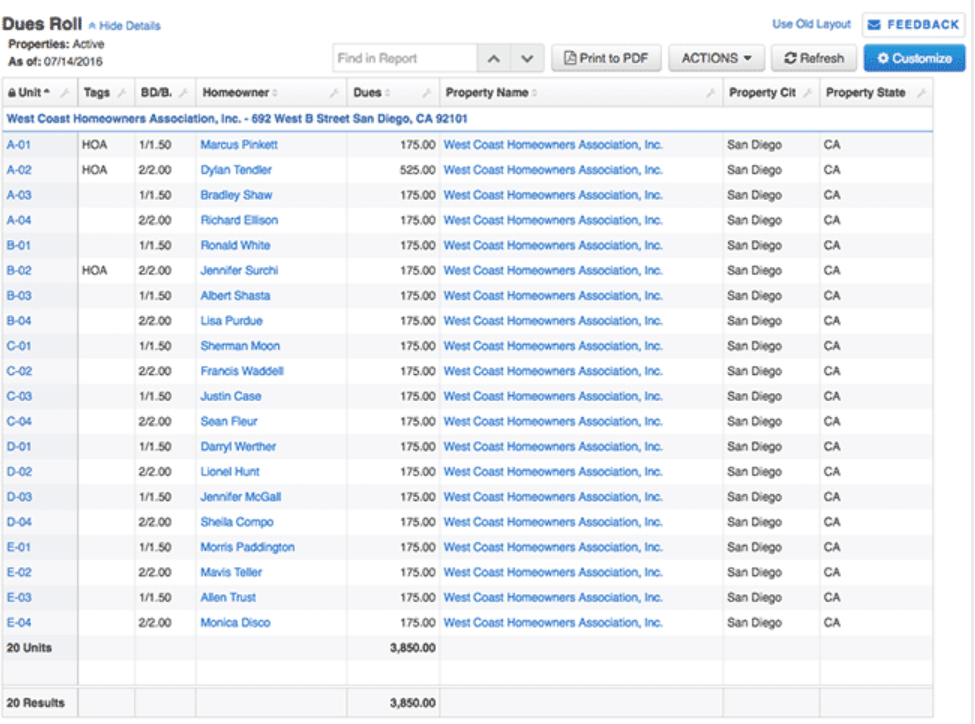Click the next match down-arrow in search
975x724 pixels.
click(x=528, y=59)
